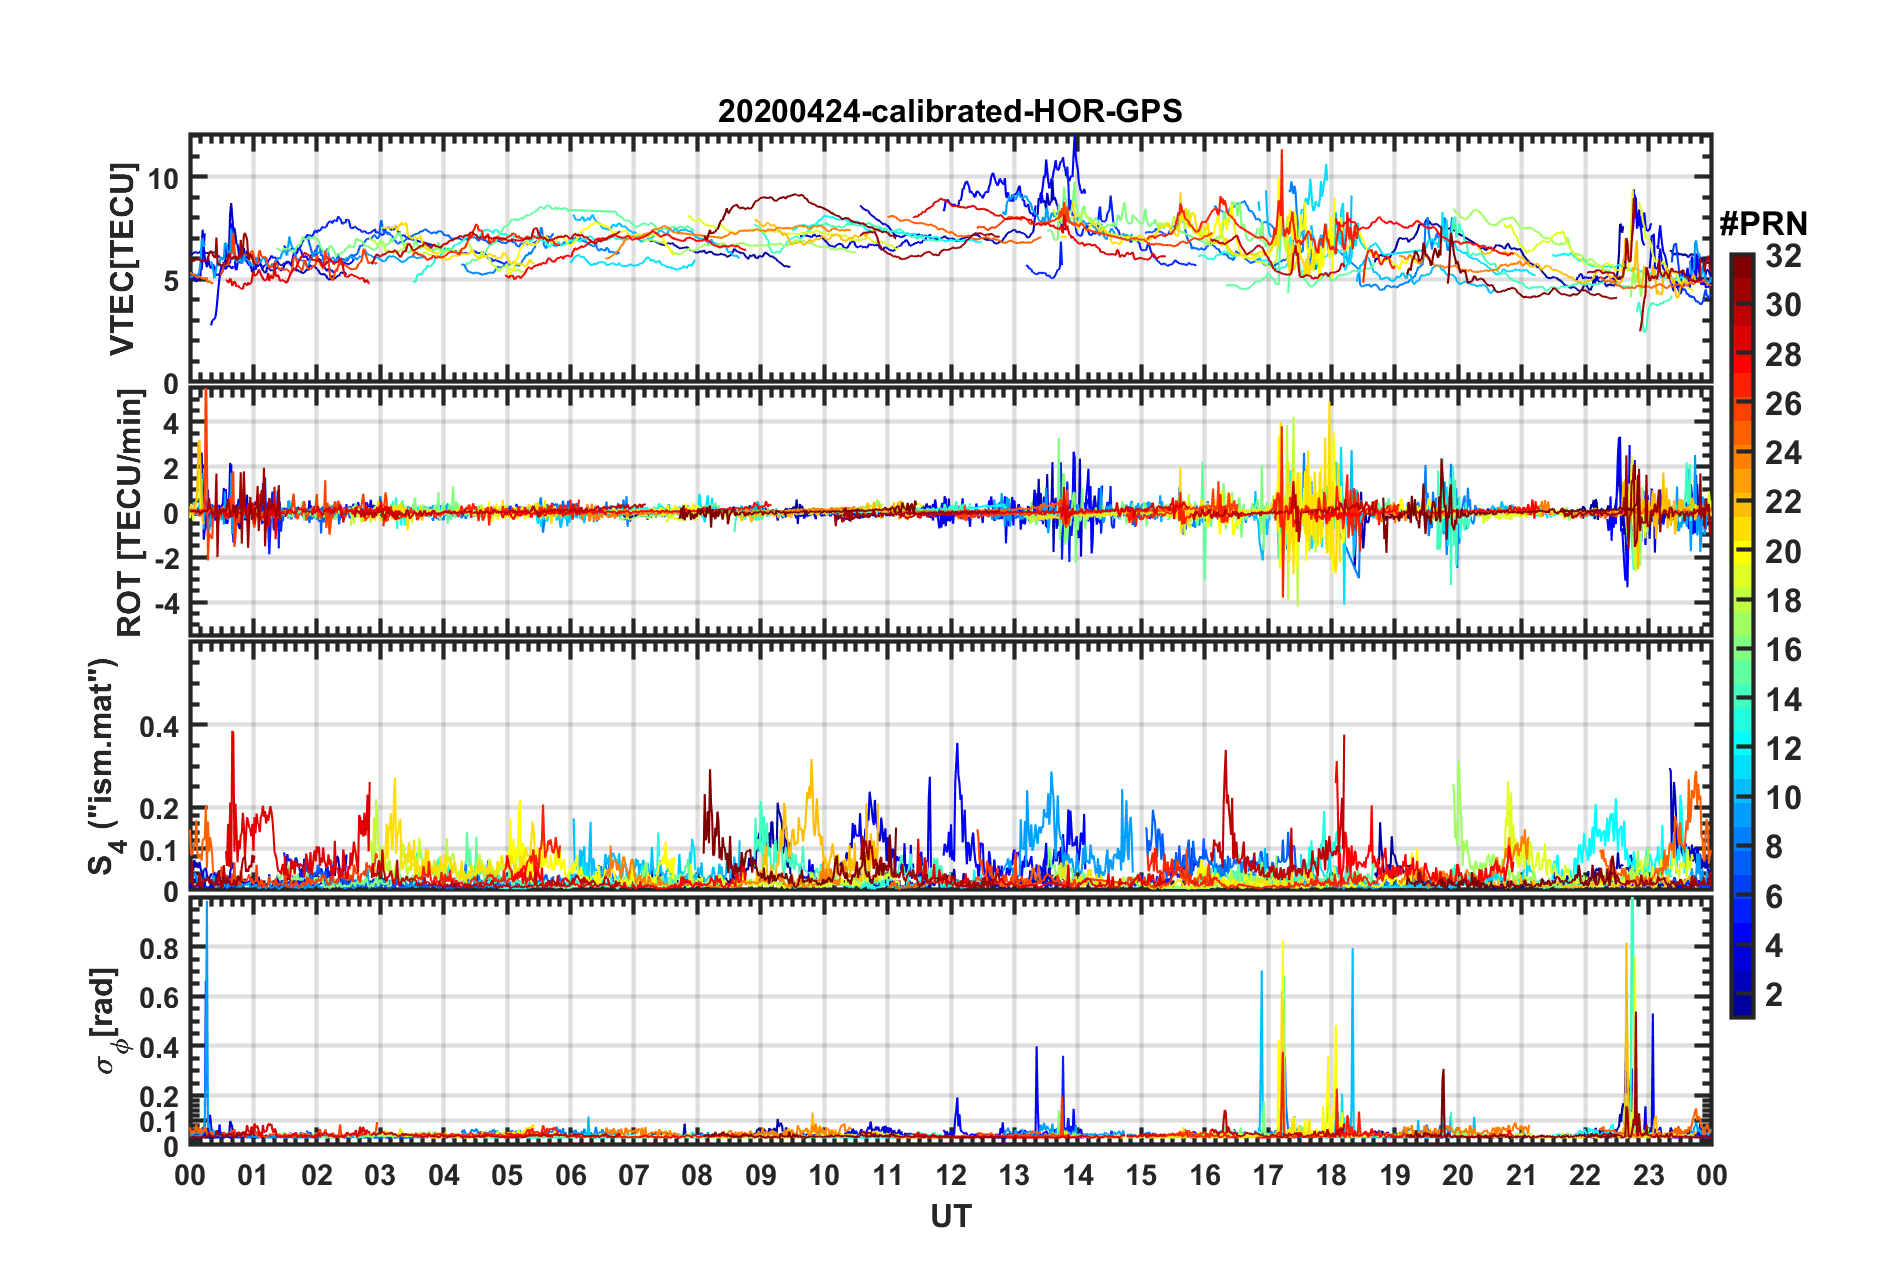Viewport: 1902px width, 1272px height.
Task: Select UT axis hour label "20"
Action: click(1458, 1175)
